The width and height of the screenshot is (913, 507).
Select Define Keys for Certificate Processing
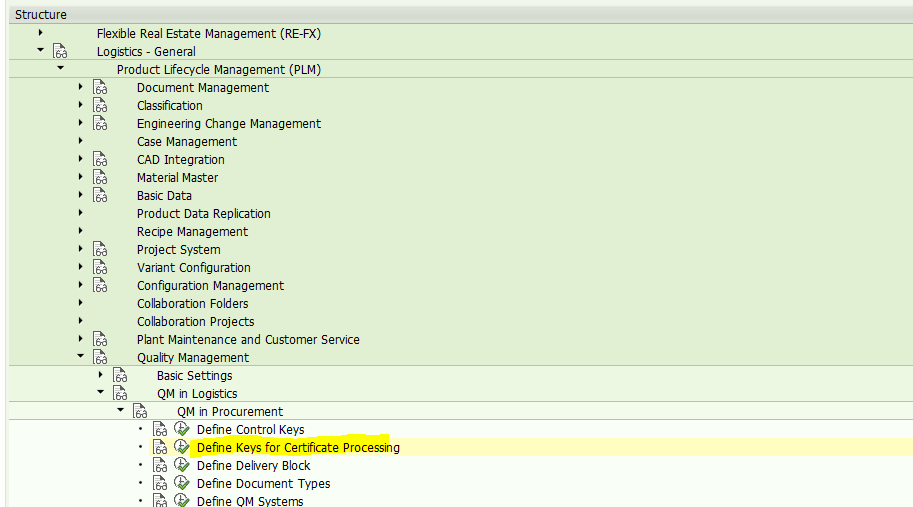coord(298,448)
